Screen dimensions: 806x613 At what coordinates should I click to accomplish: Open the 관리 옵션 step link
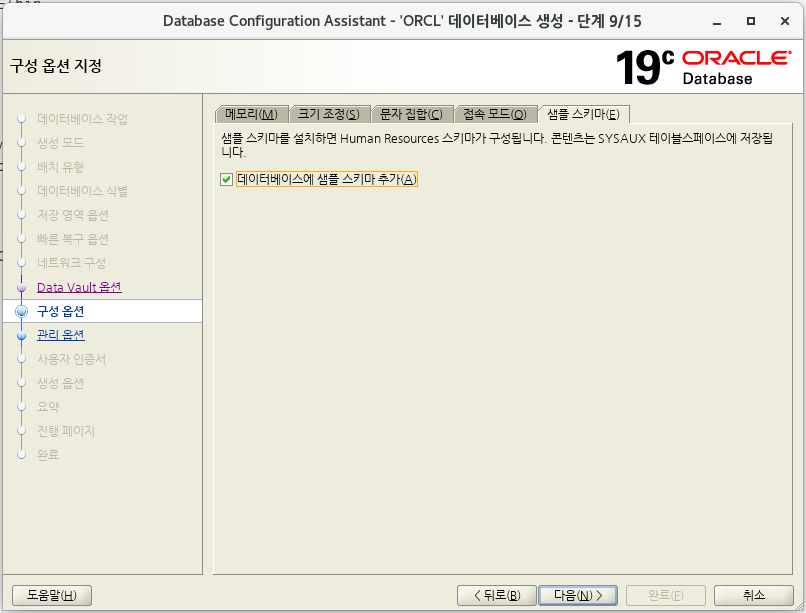pos(61,335)
